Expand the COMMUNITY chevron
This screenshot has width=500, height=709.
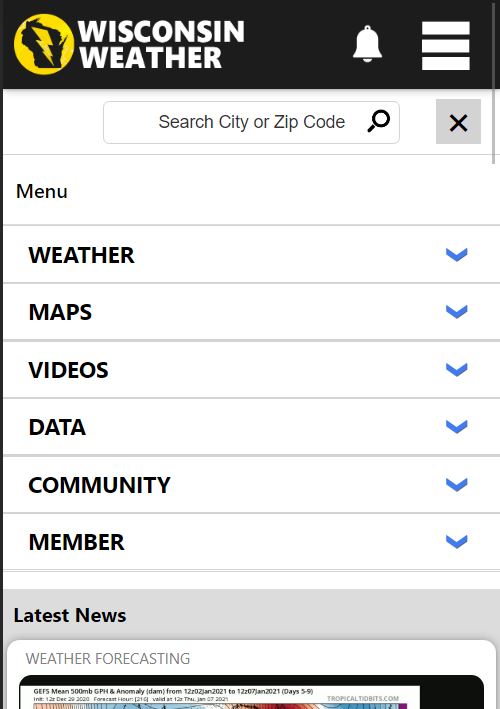[x=457, y=484]
